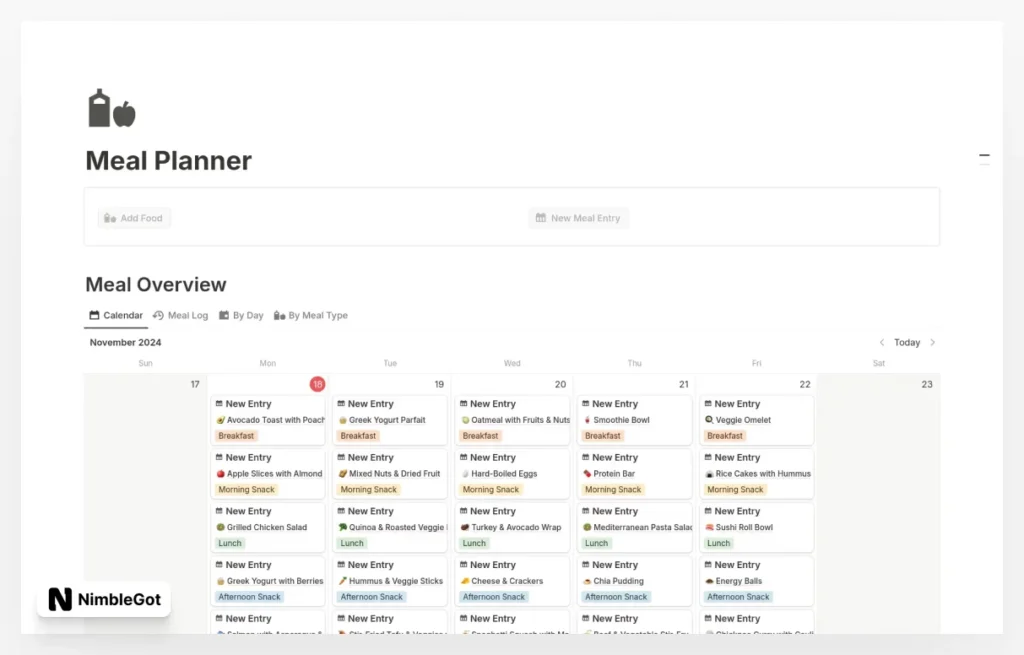
Task: Select highlighted date 18
Action: point(317,384)
